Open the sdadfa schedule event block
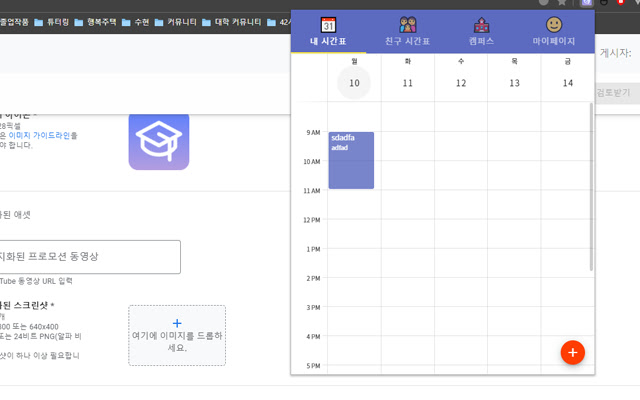The image size is (640, 400). 351,160
